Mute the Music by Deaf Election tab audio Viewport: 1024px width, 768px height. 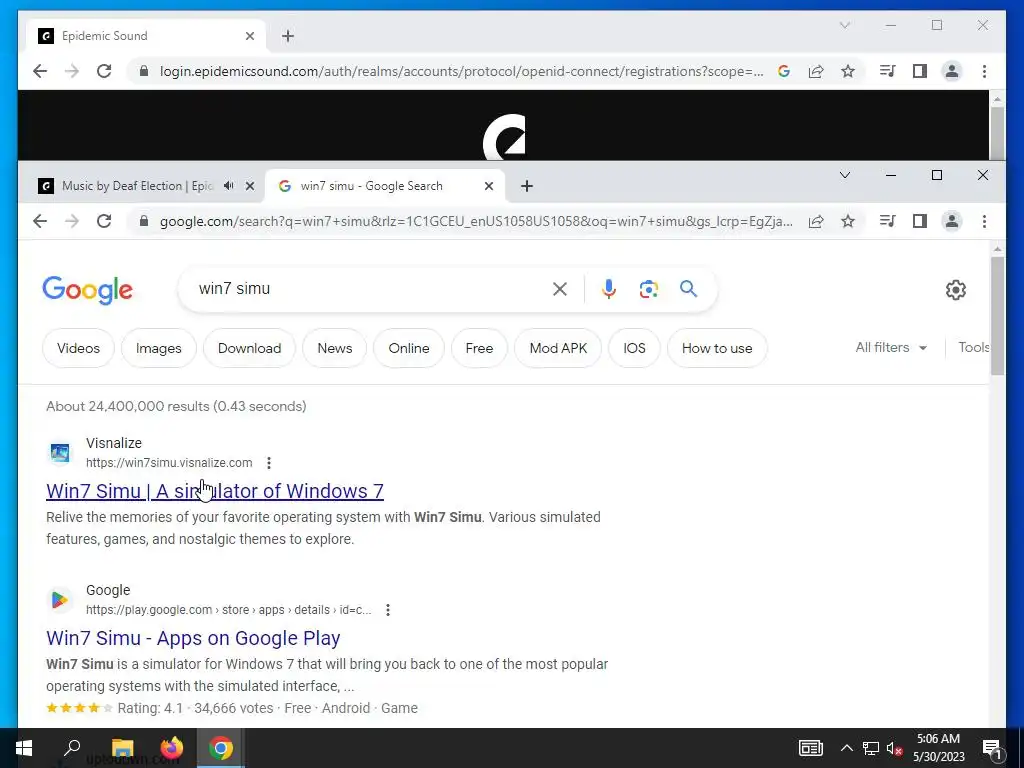(229, 186)
